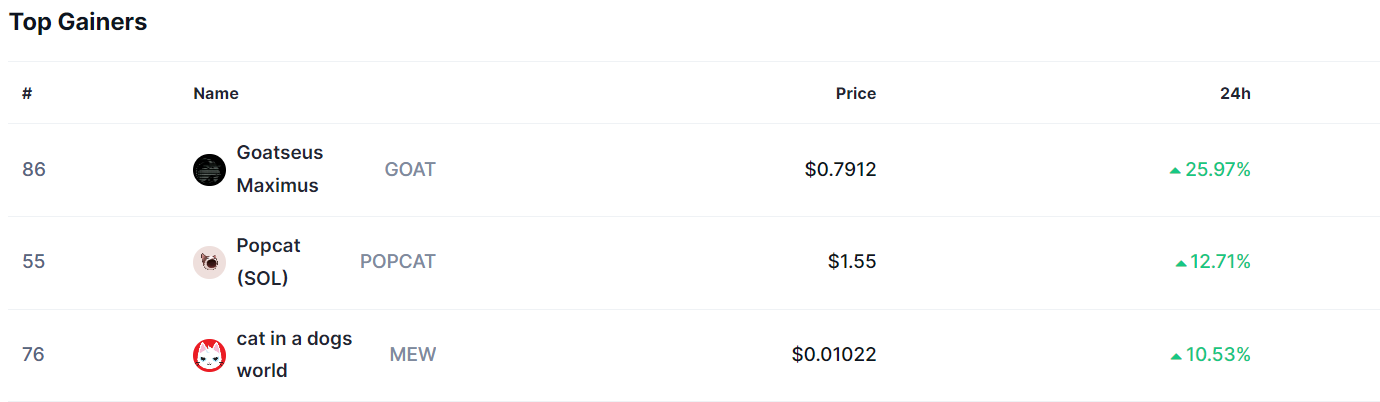Click the green arrow beside 12.71%
This screenshot has width=1380, height=402.
[x=1181, y=263]
